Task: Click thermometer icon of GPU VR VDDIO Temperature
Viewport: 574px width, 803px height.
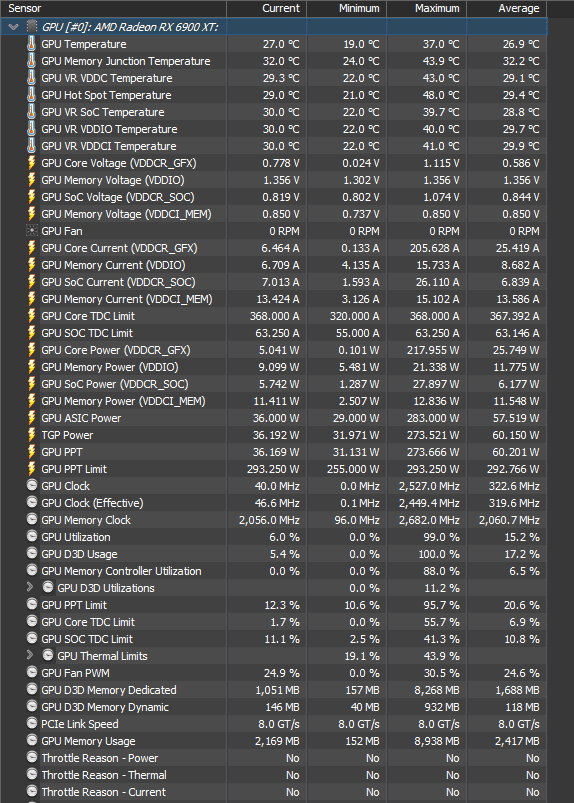Action: tap(32, 129)
